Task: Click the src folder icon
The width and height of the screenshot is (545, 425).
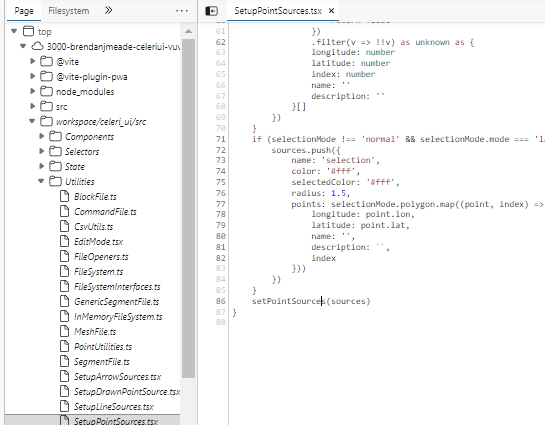Action: pyautogui.click(x=46, y=106)
